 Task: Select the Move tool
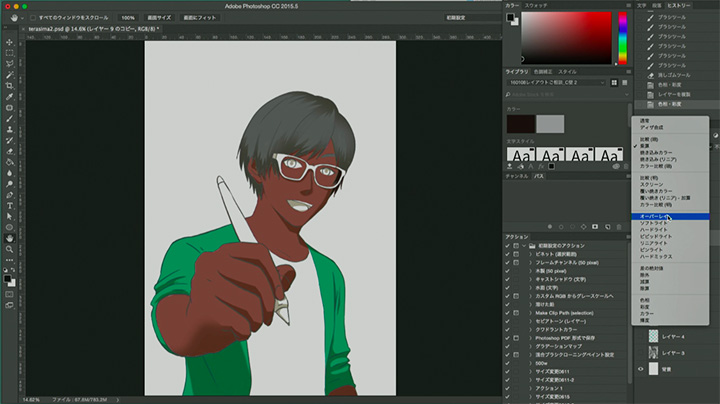(9, 42)
